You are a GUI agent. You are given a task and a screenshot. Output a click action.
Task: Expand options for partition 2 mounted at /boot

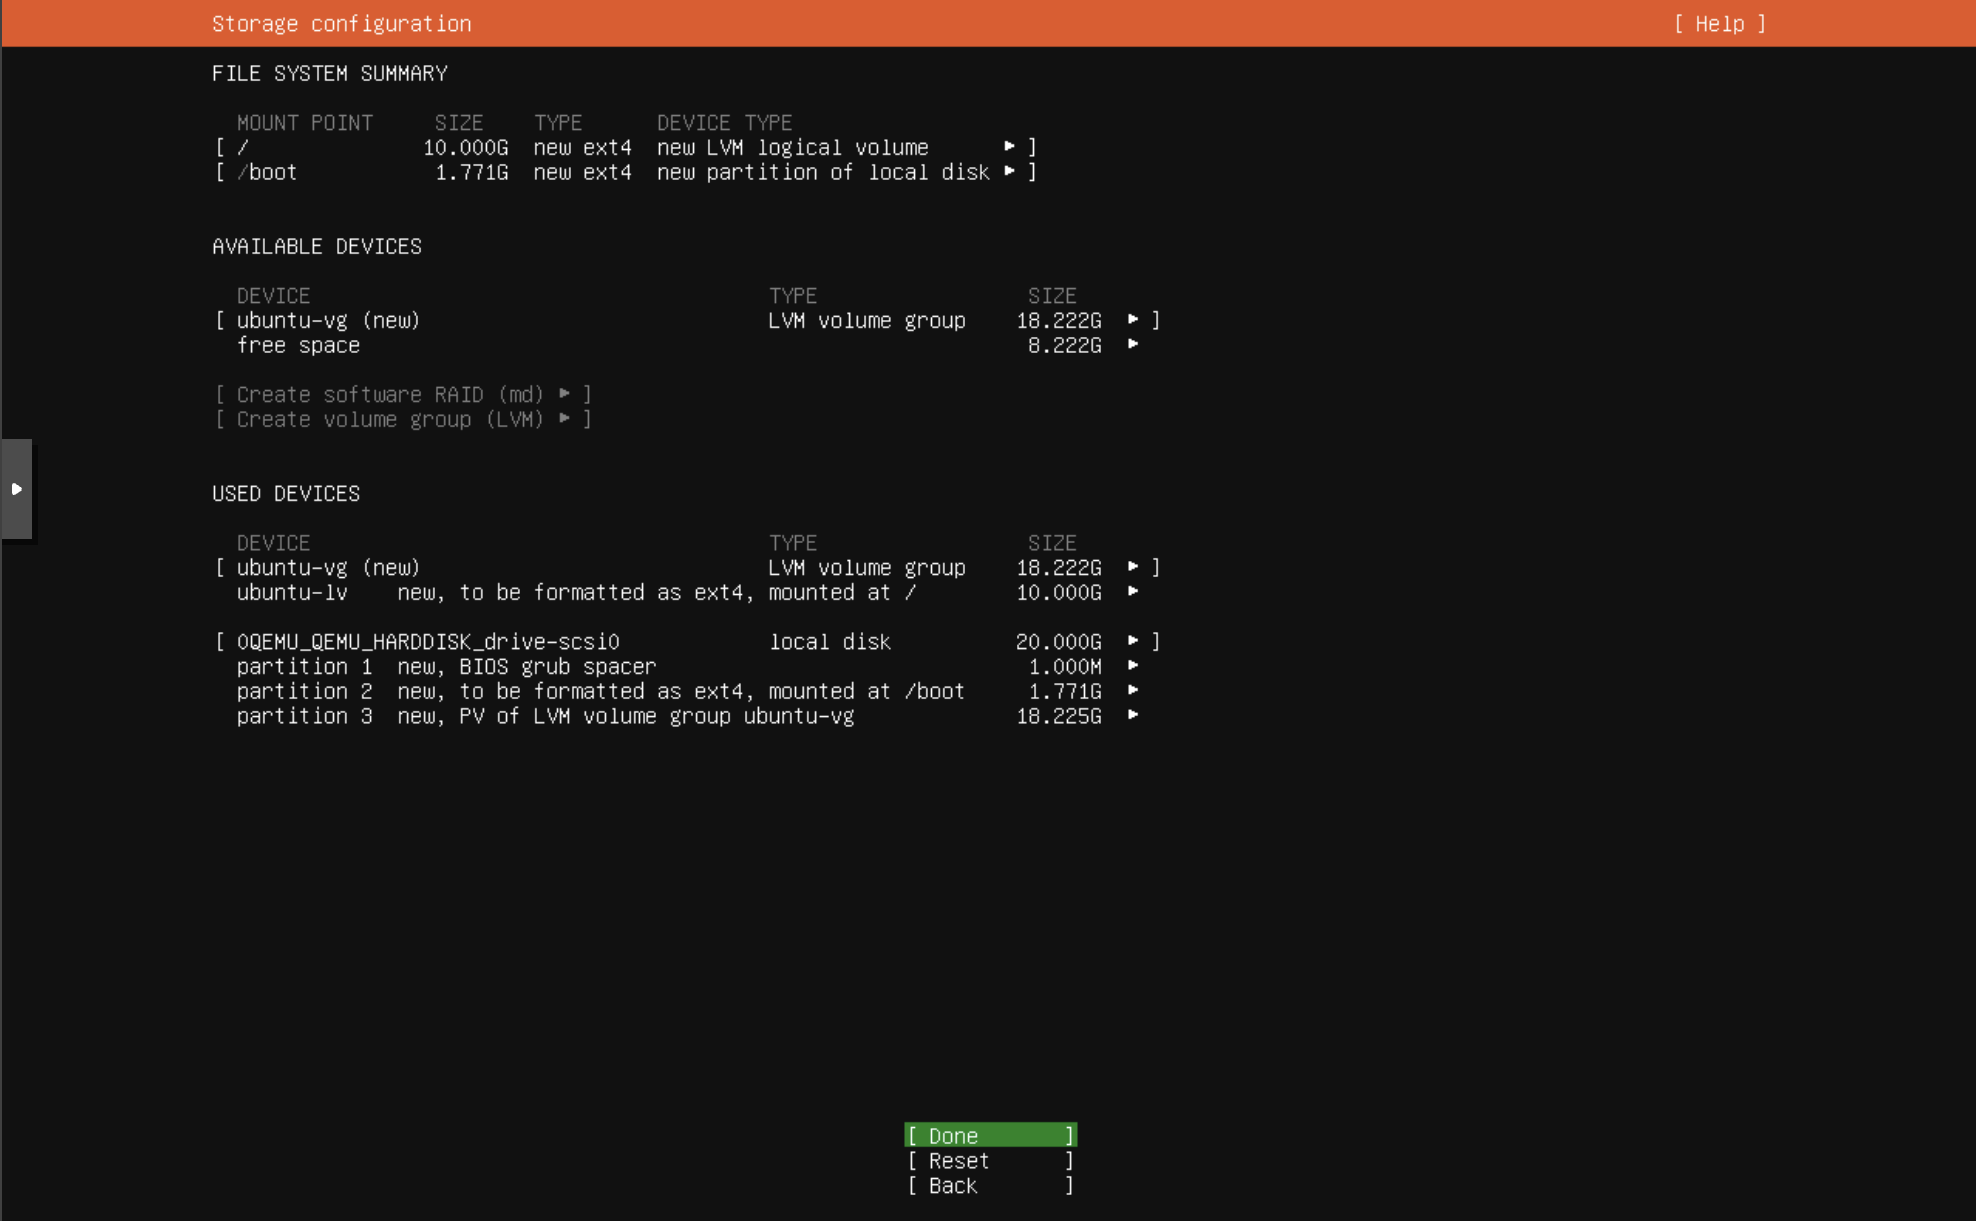(x=1133, y=690)
